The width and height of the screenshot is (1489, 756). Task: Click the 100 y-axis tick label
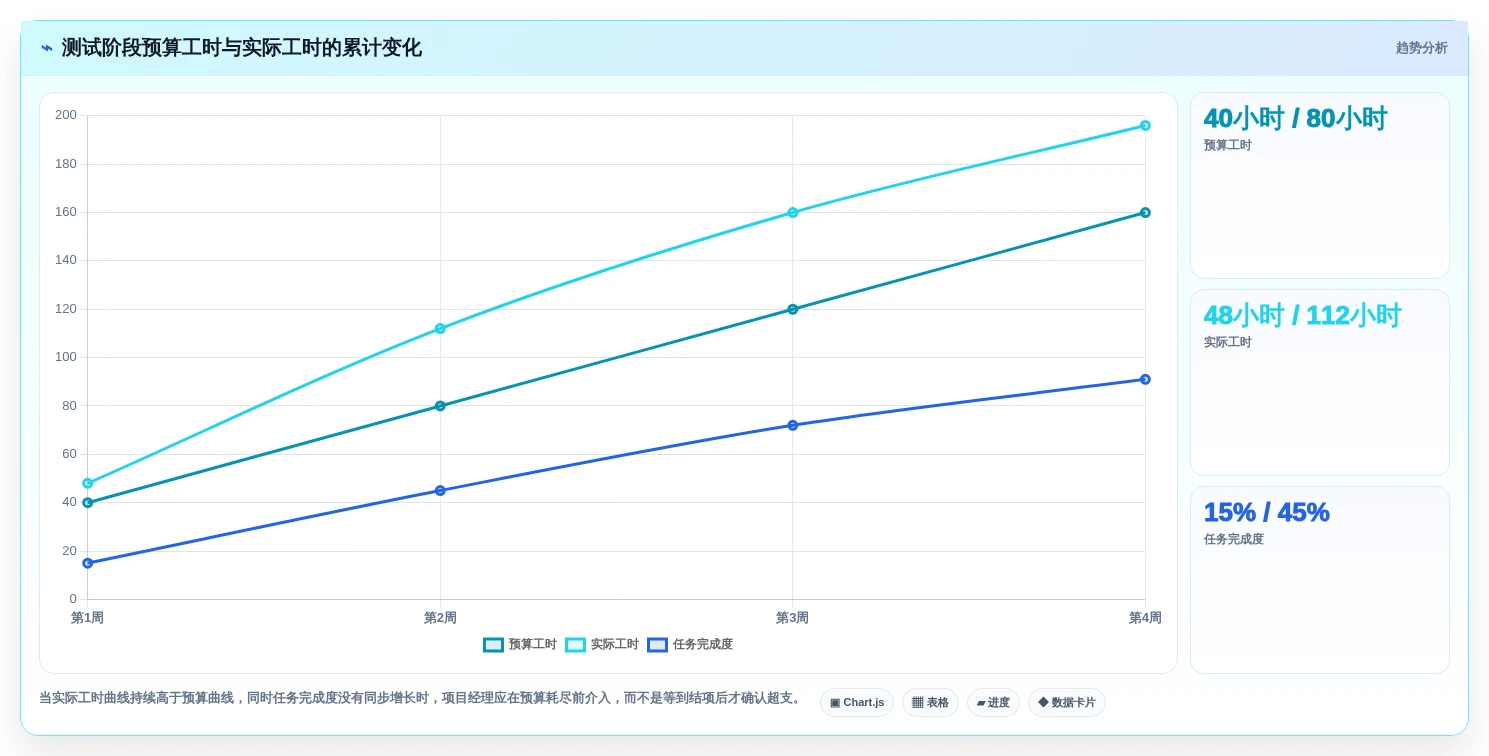[x=66, y=358]
